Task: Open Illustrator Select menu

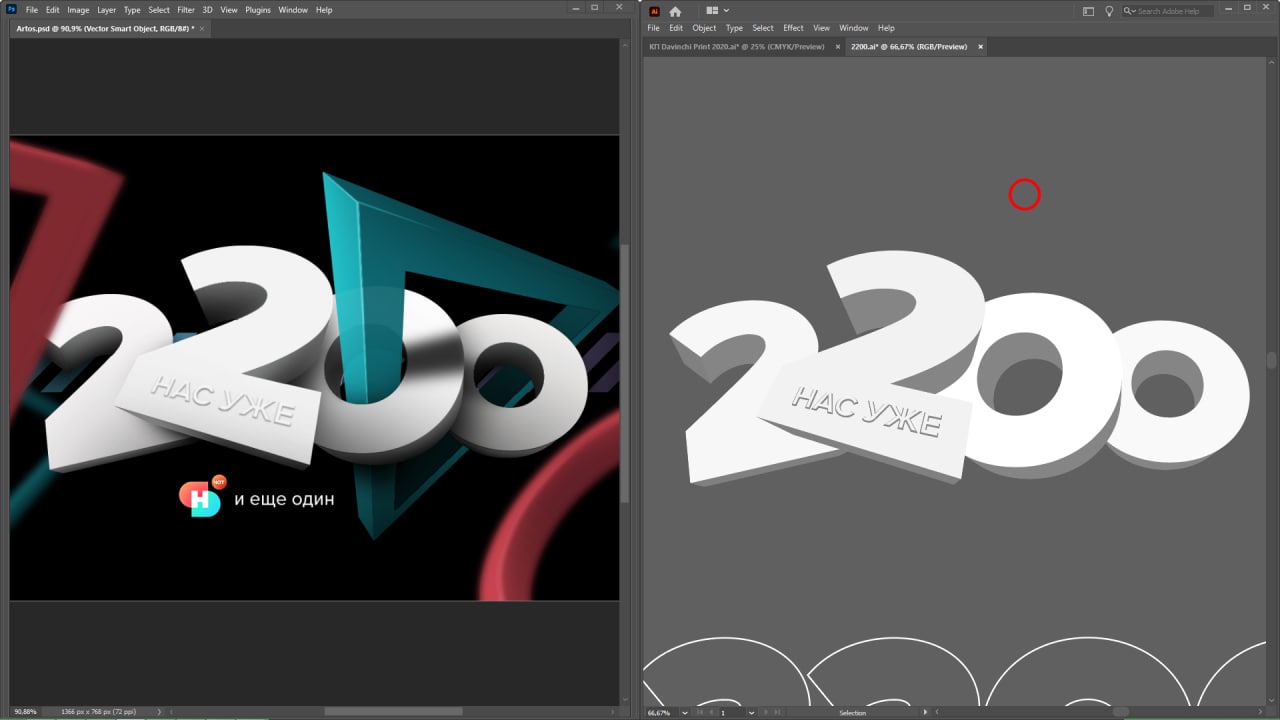Action: point(763,28)
